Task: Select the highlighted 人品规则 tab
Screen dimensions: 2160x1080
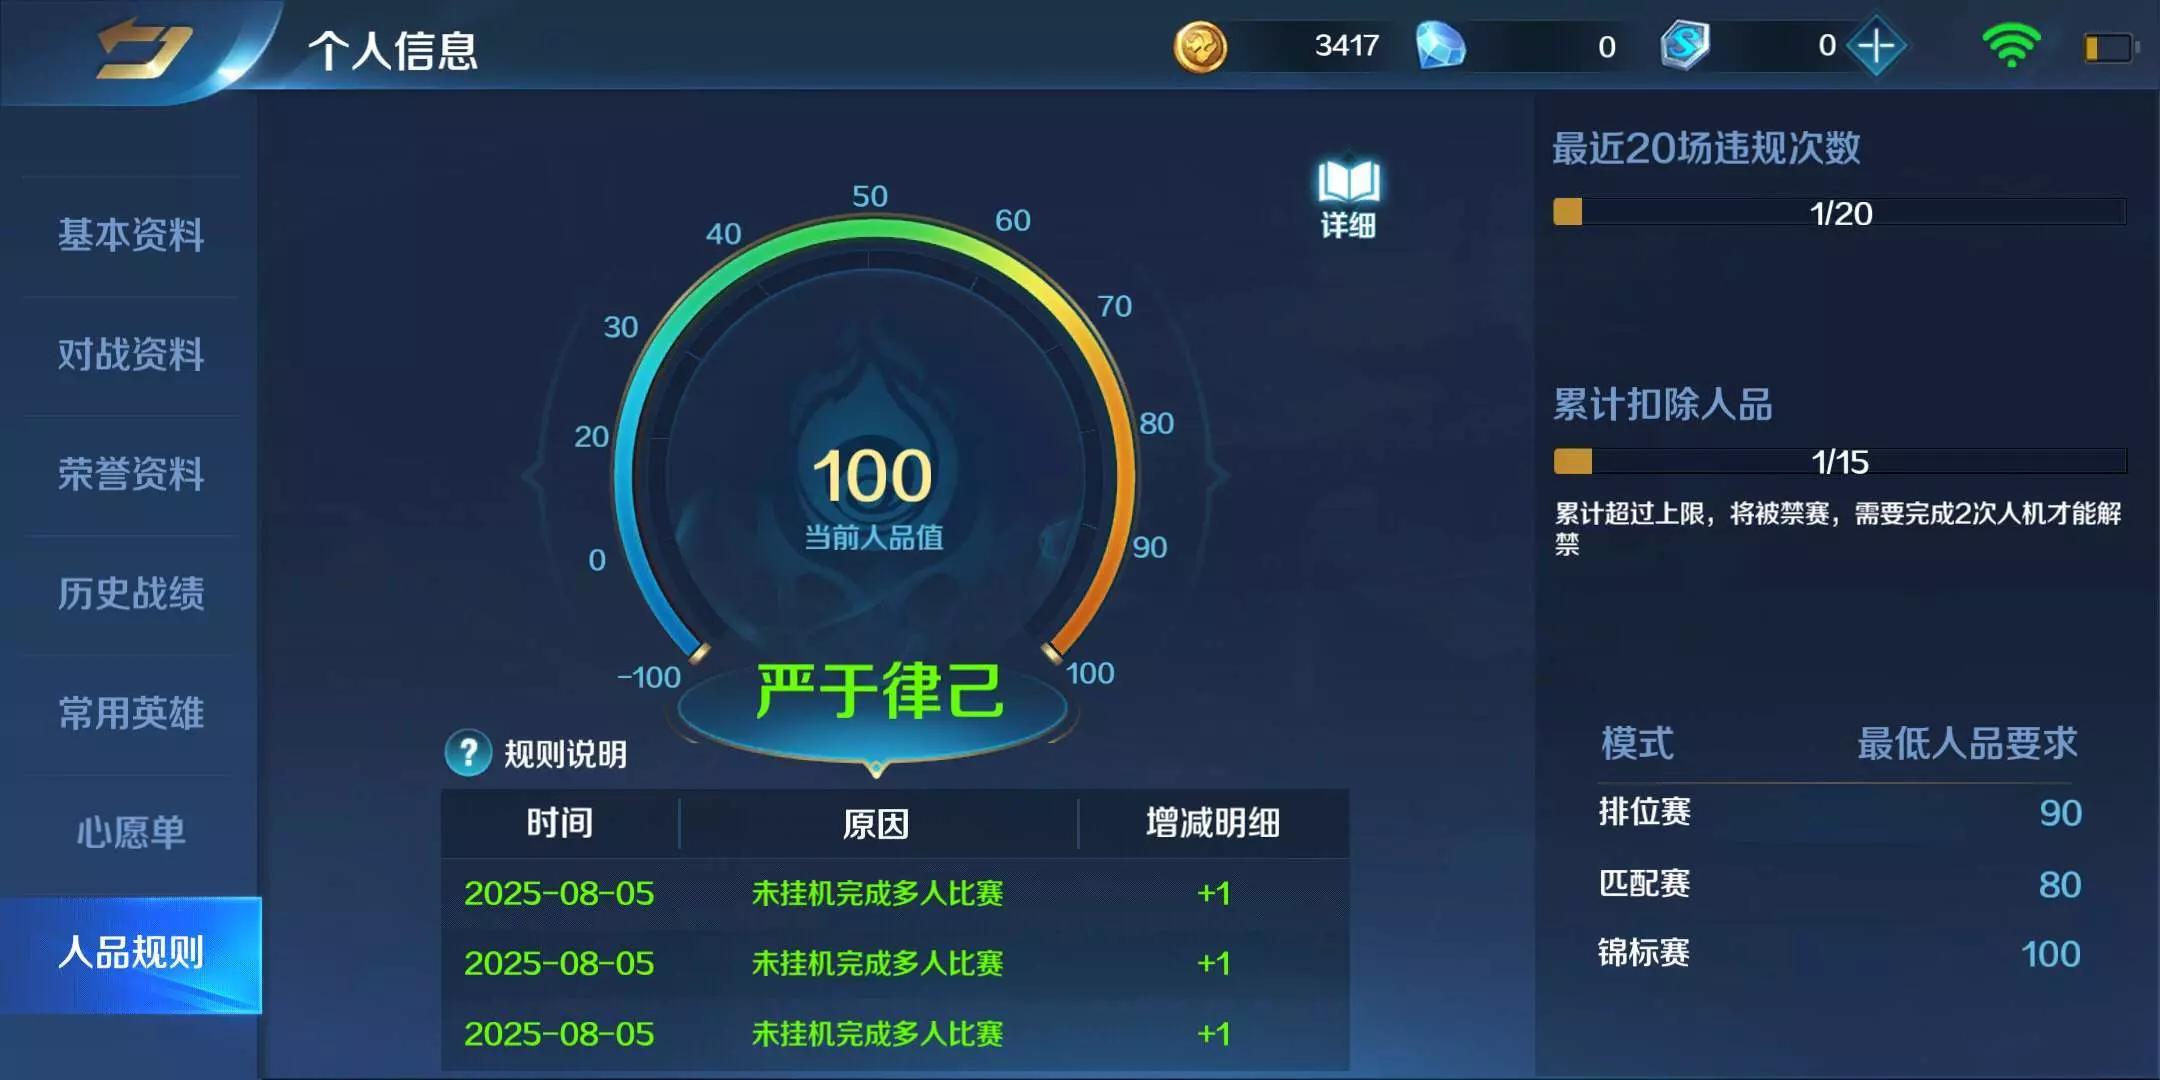Action: coord(131,953)
